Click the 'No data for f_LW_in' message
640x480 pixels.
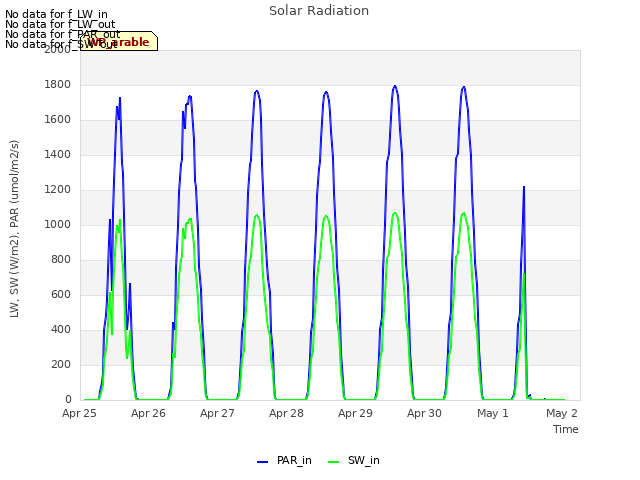click(56, 14)
